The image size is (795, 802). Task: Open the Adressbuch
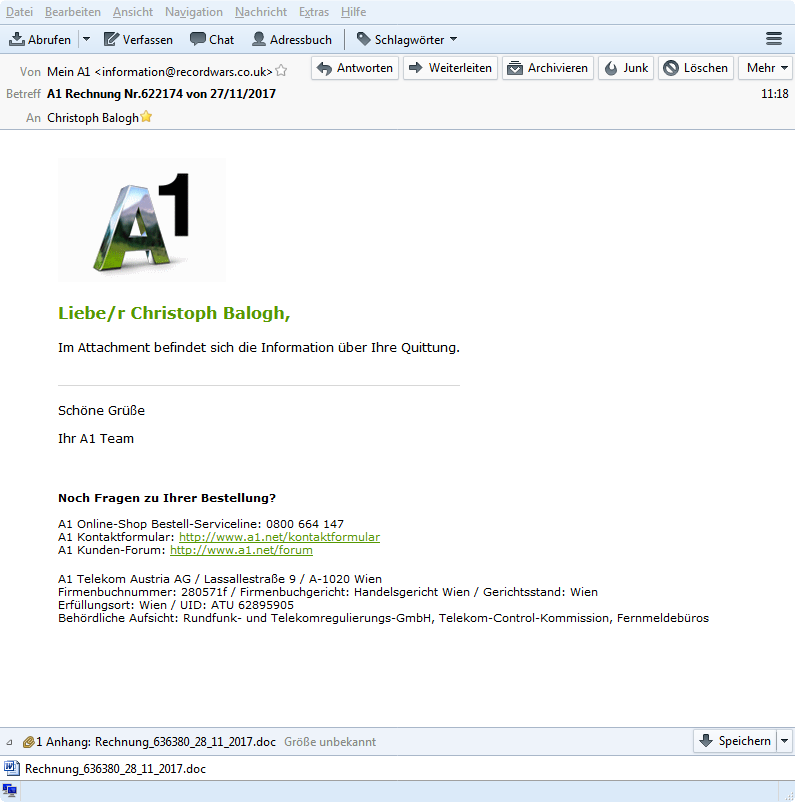point(292,39)
